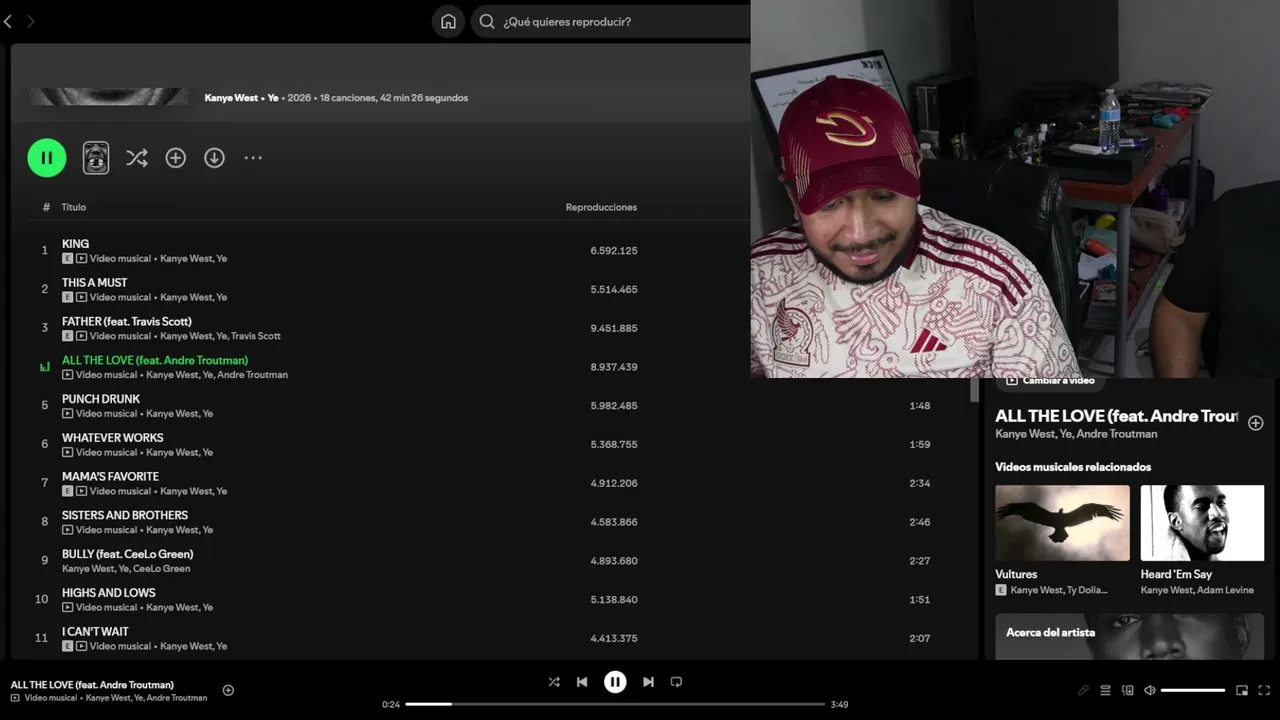The height and width of the screenshot is (720, 1280).
Task: Click the play count 9.451.885
Action: point(613,328)
